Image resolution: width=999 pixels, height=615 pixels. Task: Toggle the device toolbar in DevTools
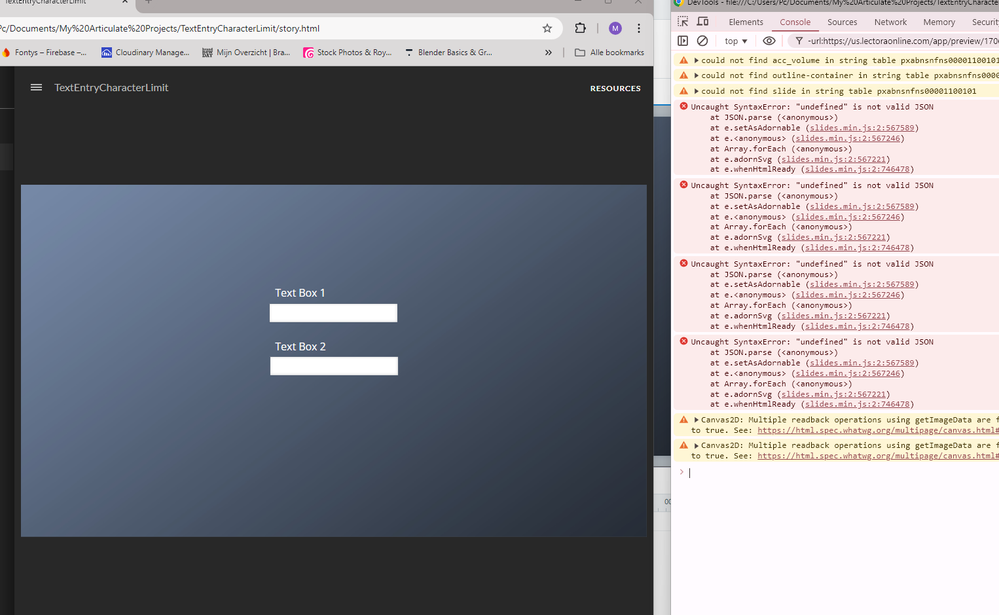pos(703,22)
